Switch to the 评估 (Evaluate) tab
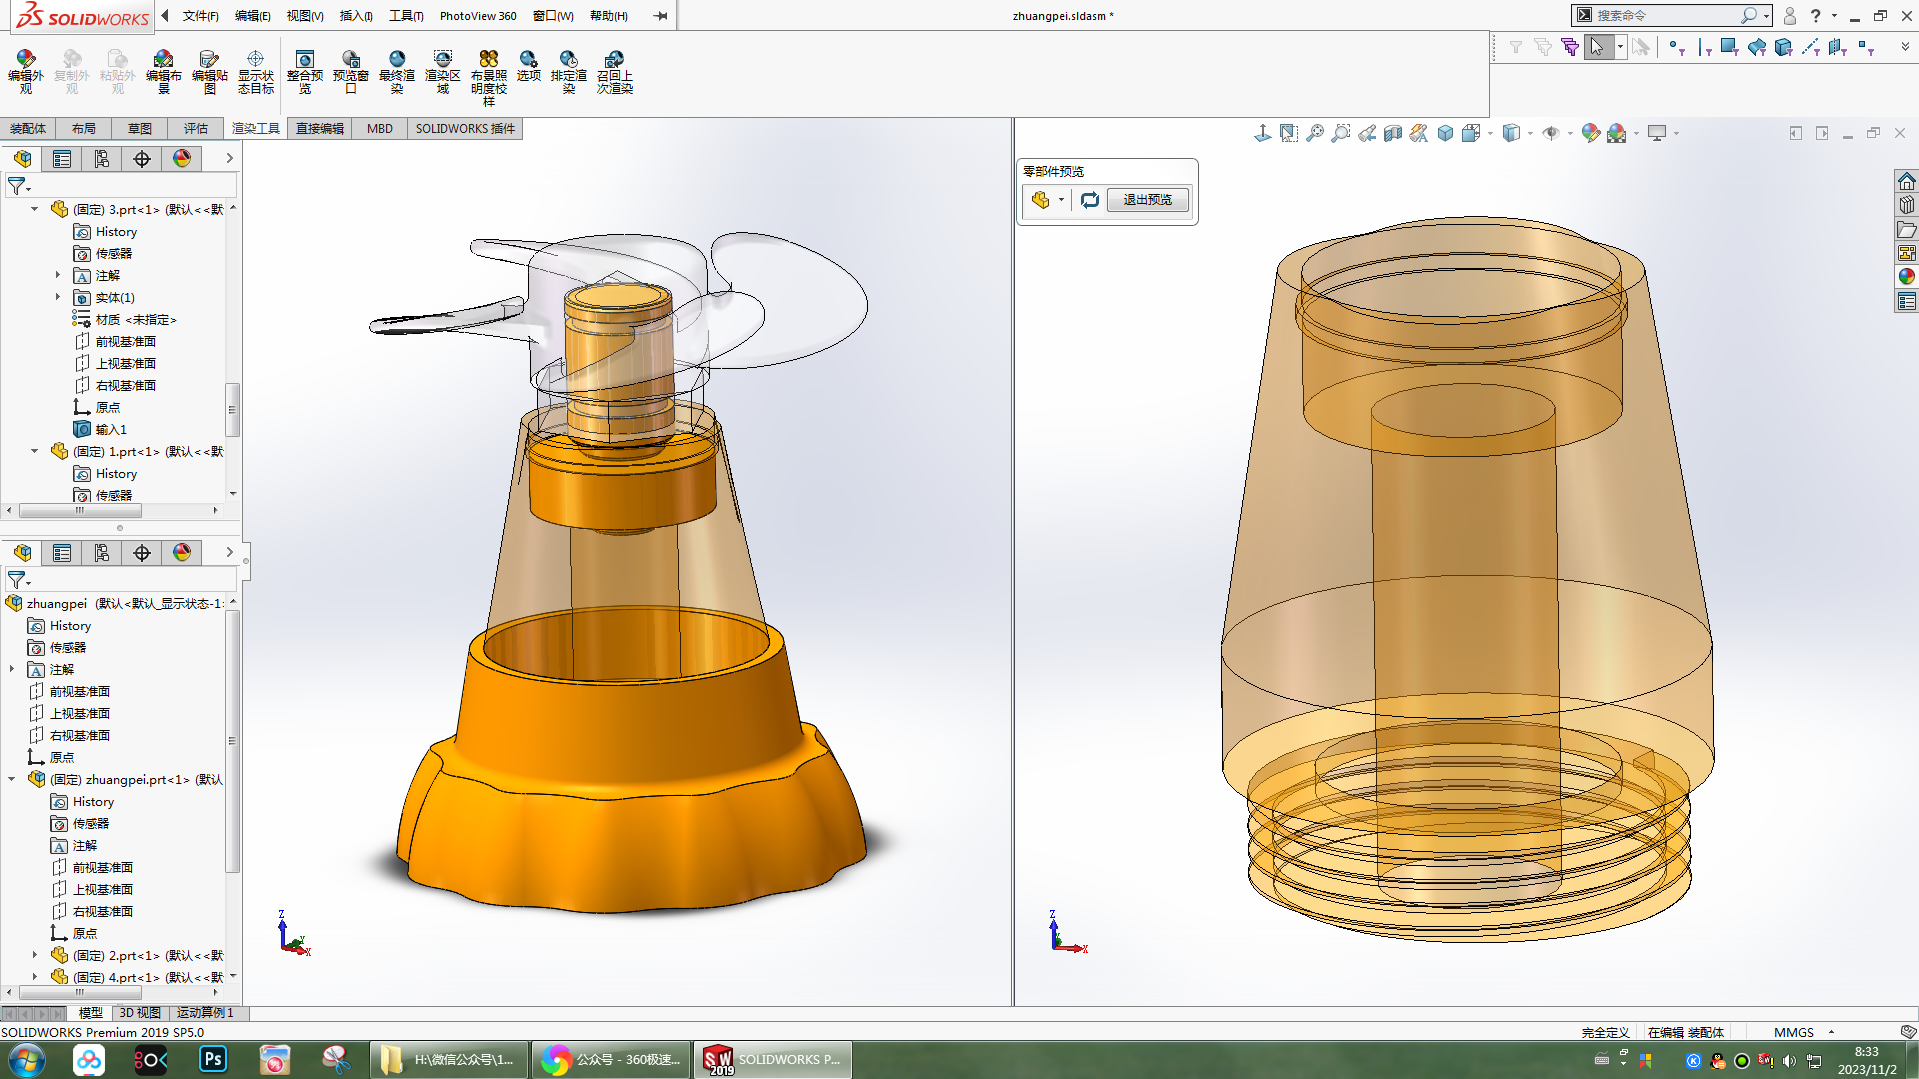Screen dimensions: 1919x1079 coord(195,129)
